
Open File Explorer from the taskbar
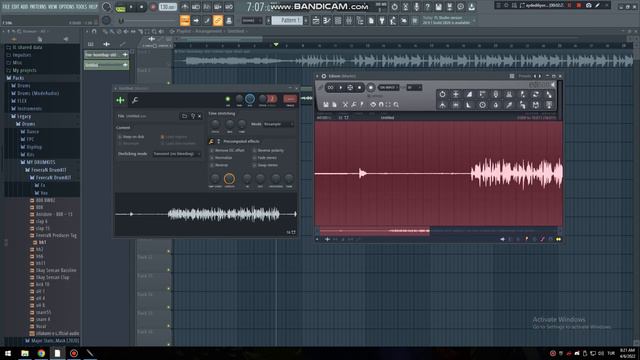point(25,353)
